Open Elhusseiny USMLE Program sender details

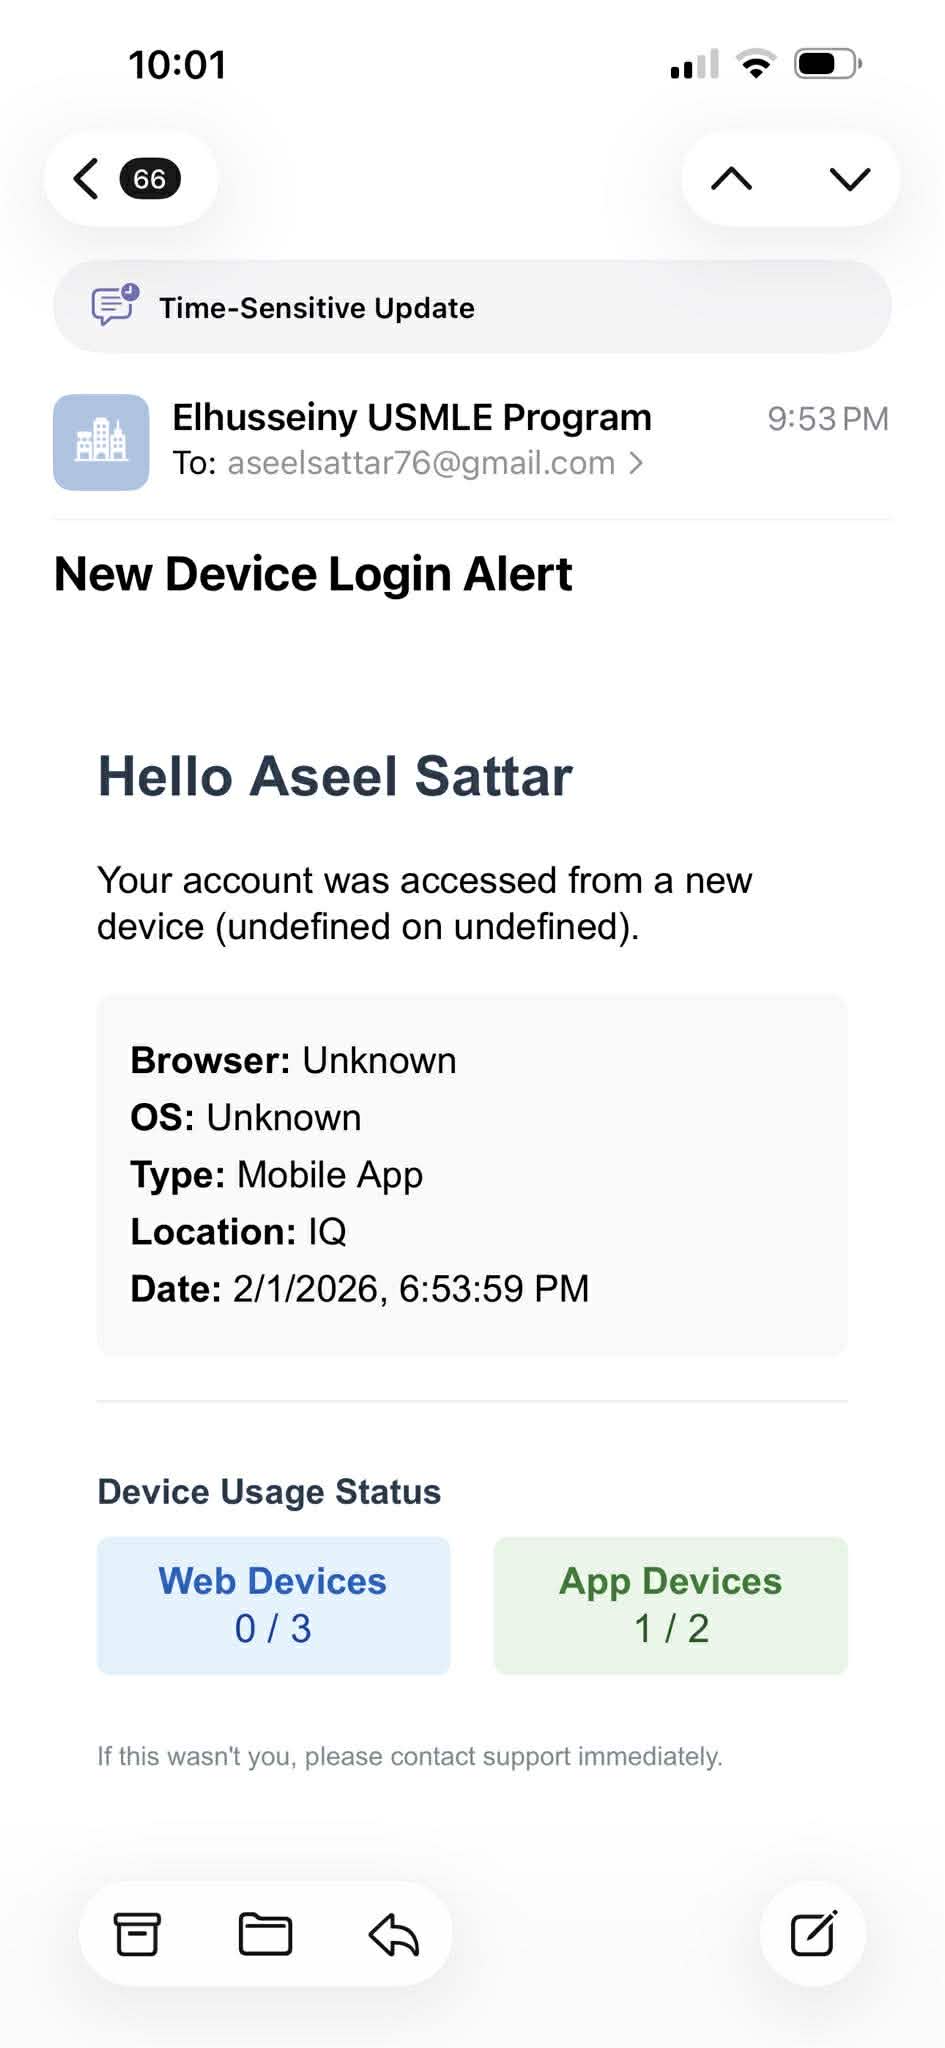411,417
